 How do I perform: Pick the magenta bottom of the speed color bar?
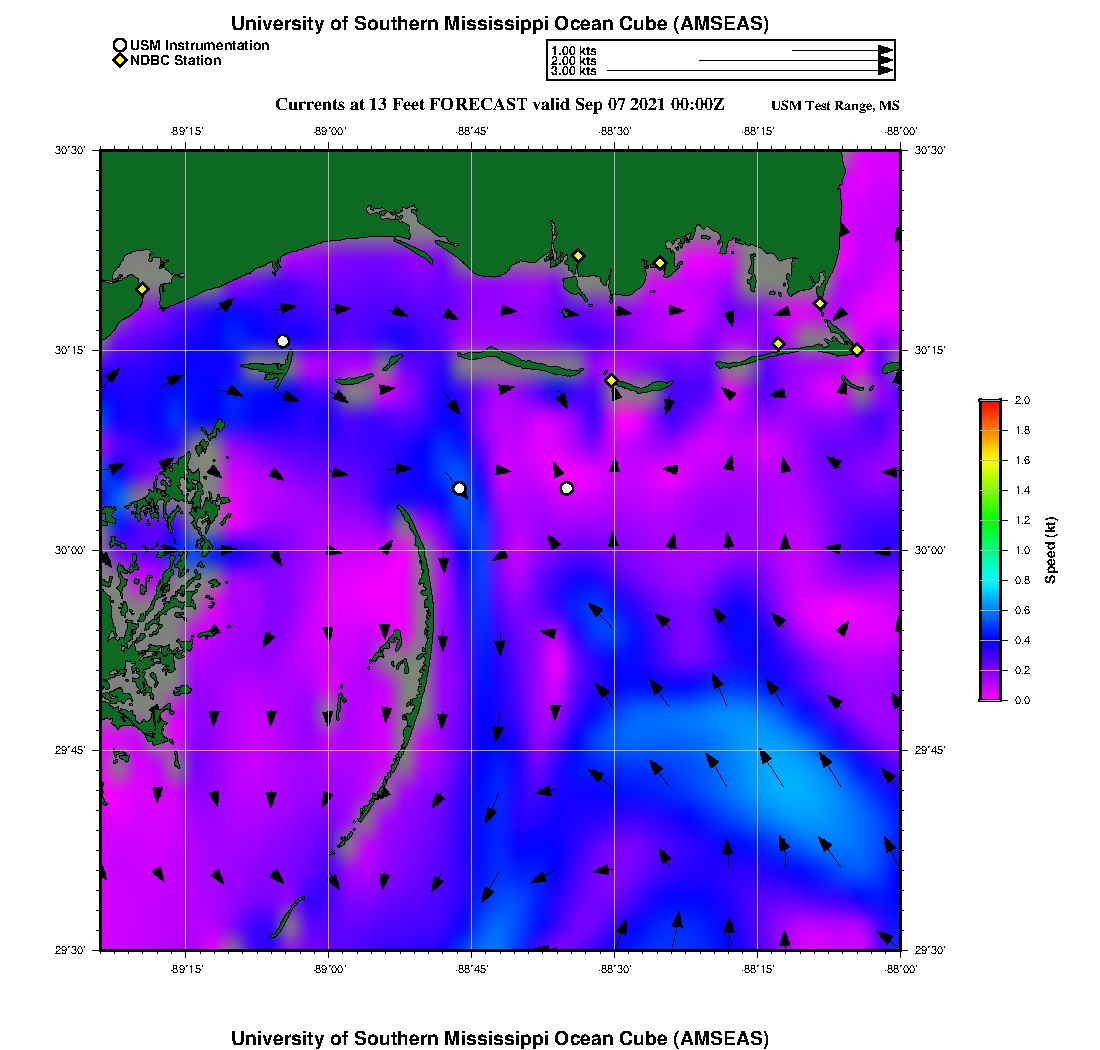(x=990, y=695)
